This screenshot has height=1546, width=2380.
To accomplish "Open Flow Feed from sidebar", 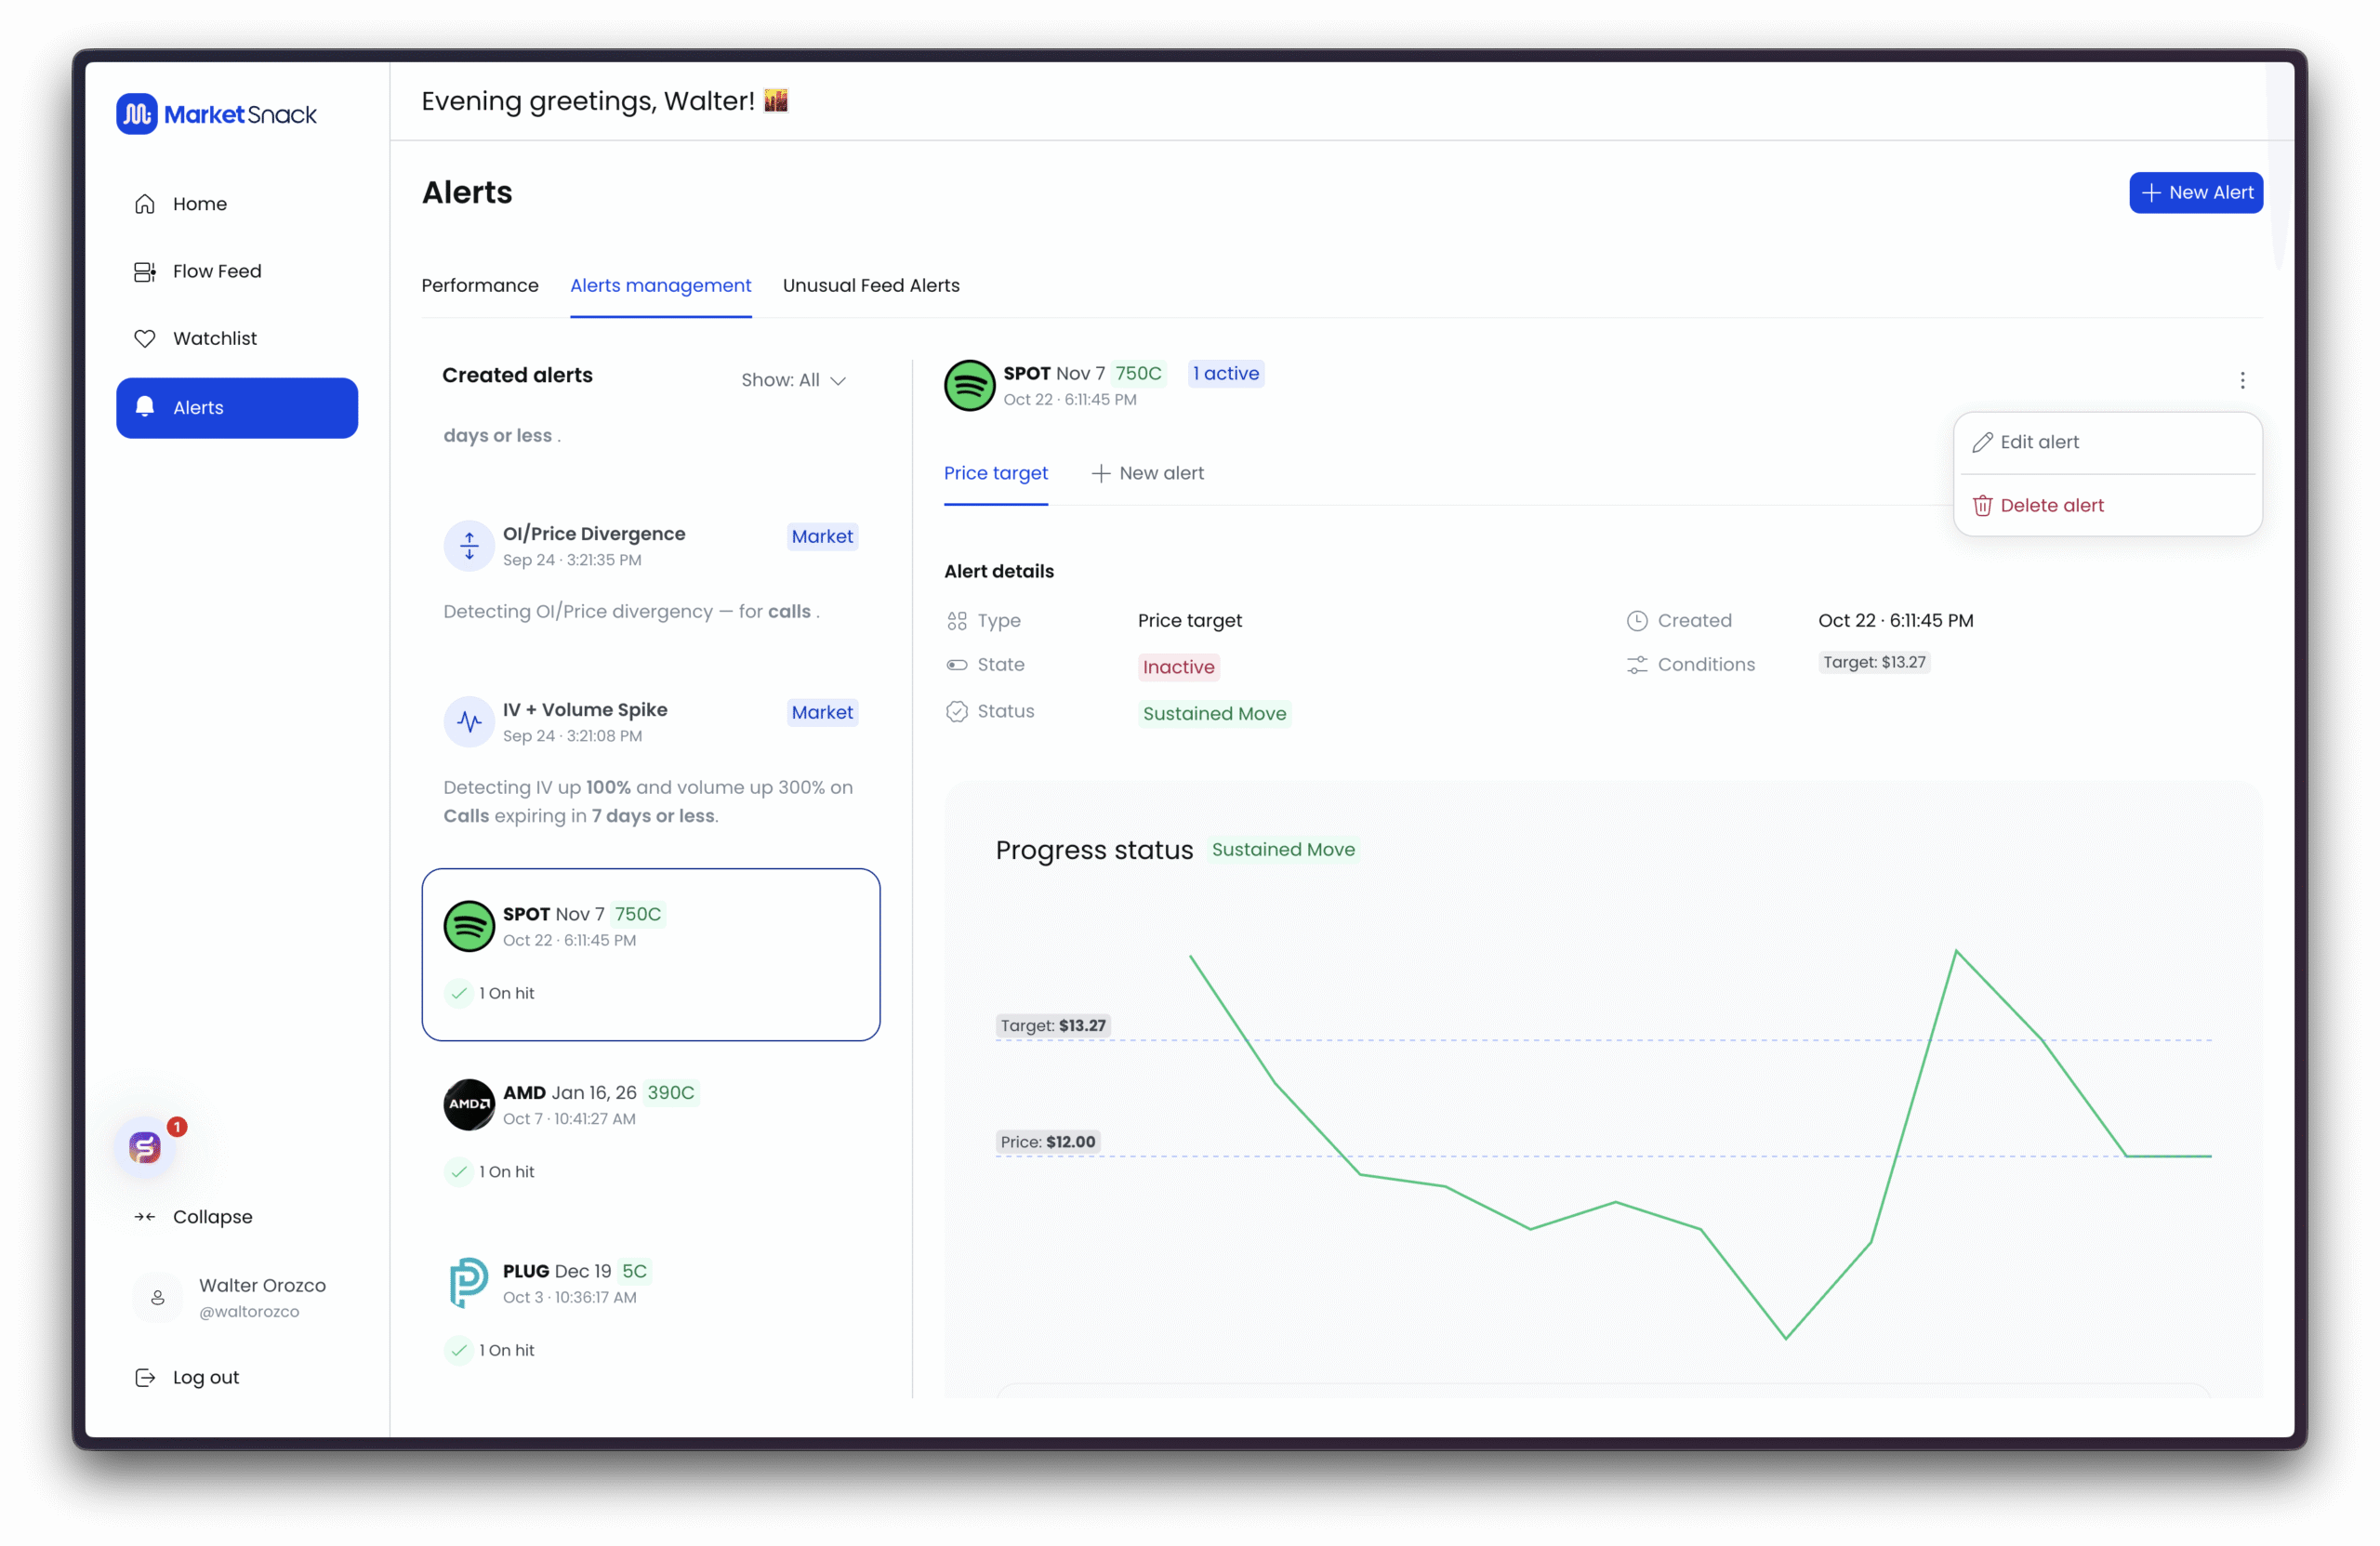I will (x=216, y=271).
